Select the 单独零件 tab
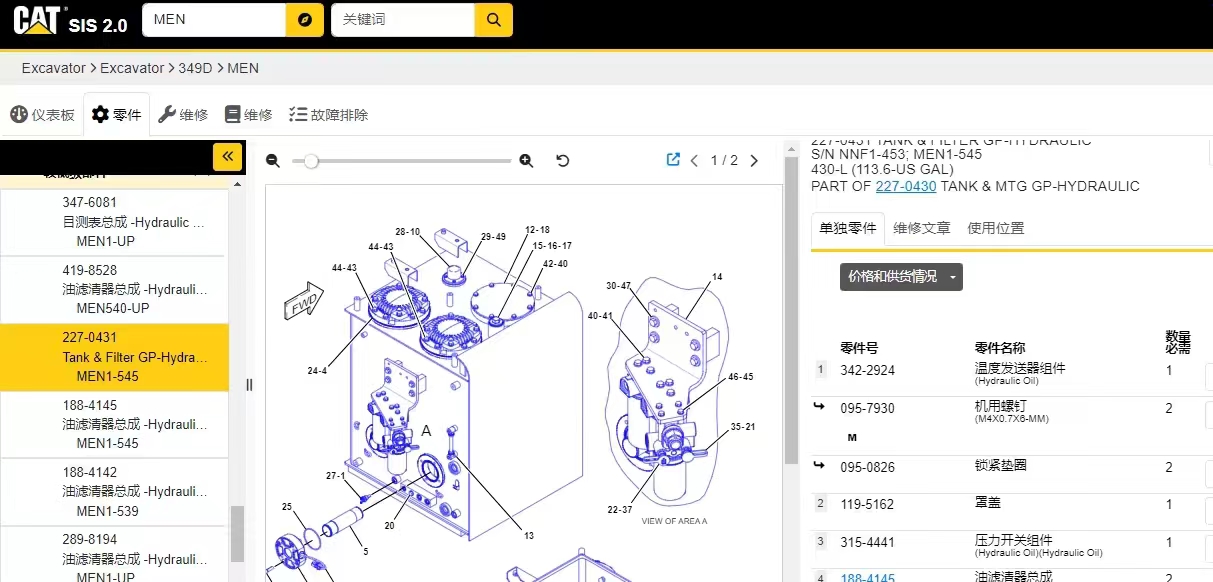The width and height of the screenshot is (1213, 582). point(848,228)
